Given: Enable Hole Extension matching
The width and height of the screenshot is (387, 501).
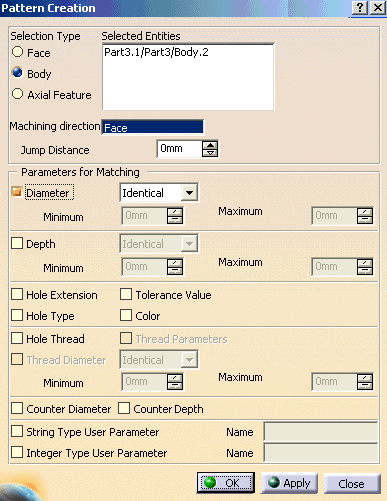Looking at the screenshot, I should 17,294.
